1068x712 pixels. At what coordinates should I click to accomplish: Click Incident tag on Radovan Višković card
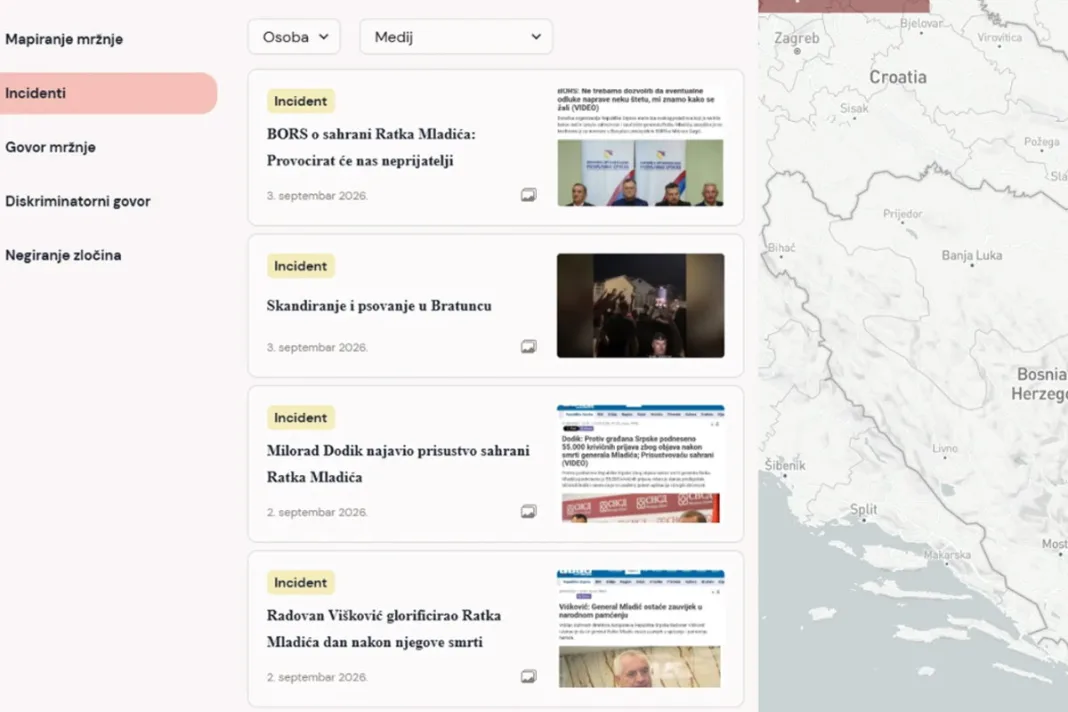click(300, 582)
